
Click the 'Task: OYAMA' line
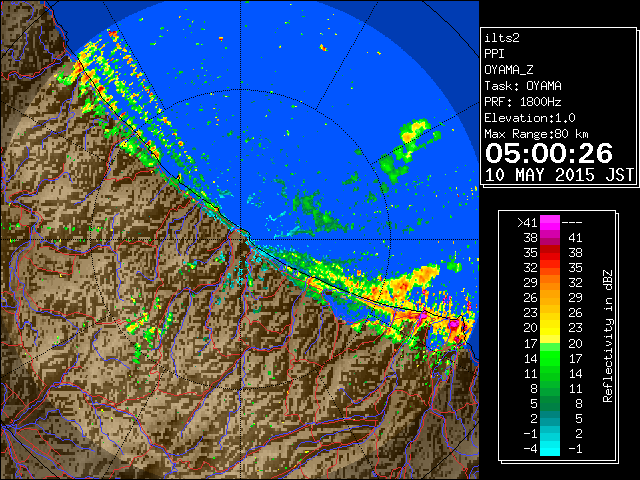point(523,86)
